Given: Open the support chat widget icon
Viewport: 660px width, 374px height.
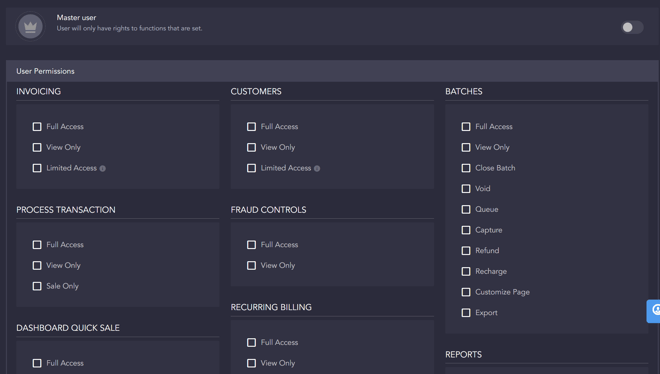Looking at the screenshot, I should click(x=654, y=311).
